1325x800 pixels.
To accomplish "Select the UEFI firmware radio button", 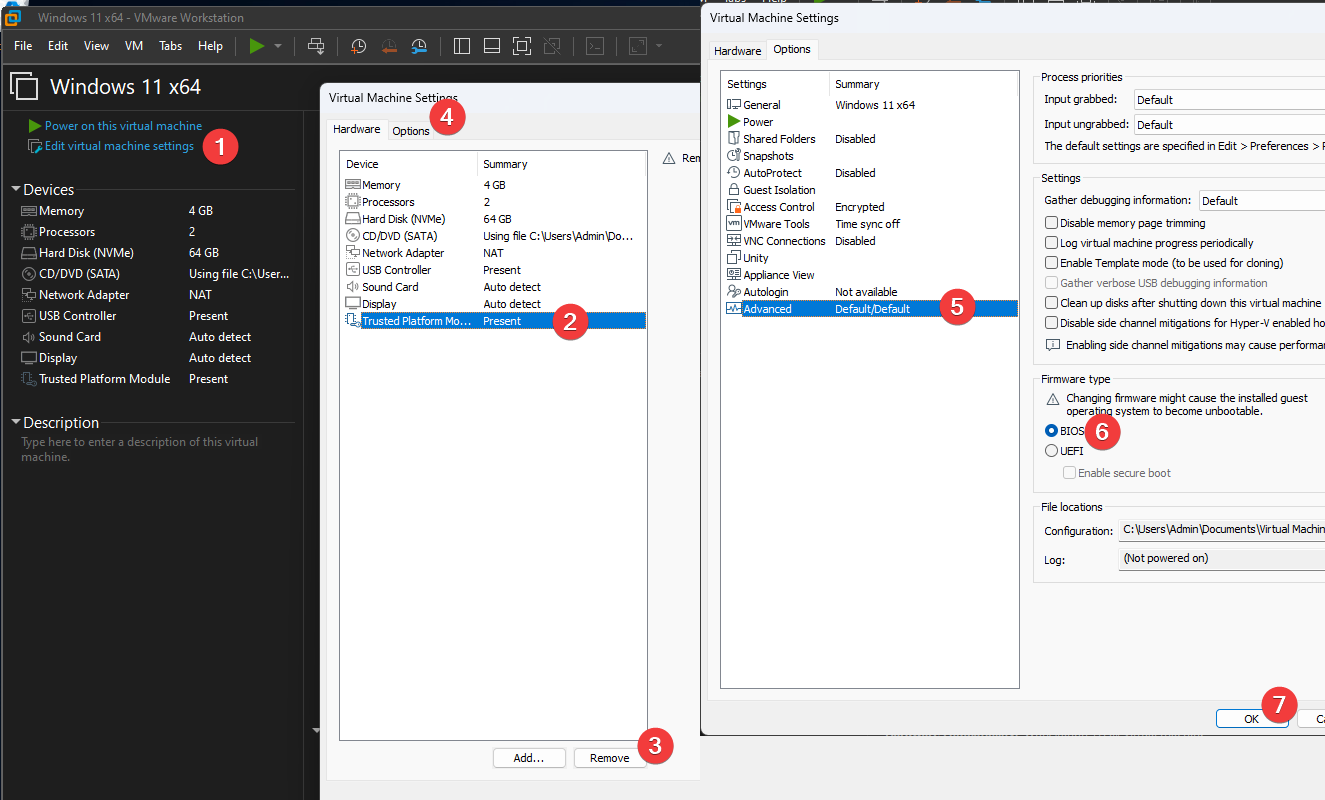I will pos(1051,451).
